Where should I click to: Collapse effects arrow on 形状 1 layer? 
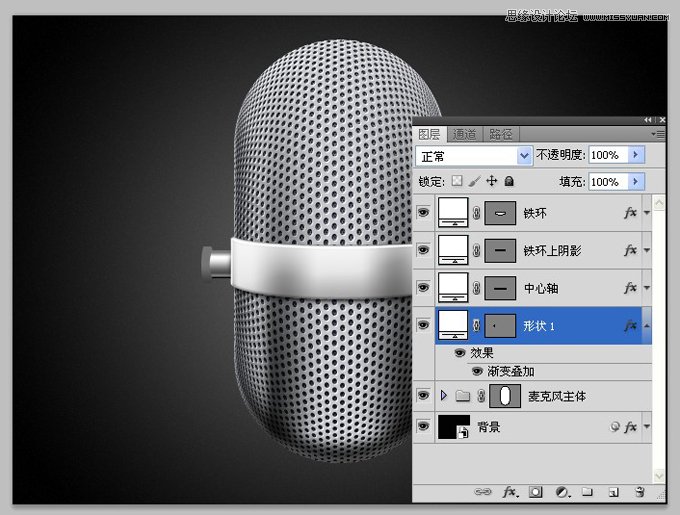tap(647, 326)
